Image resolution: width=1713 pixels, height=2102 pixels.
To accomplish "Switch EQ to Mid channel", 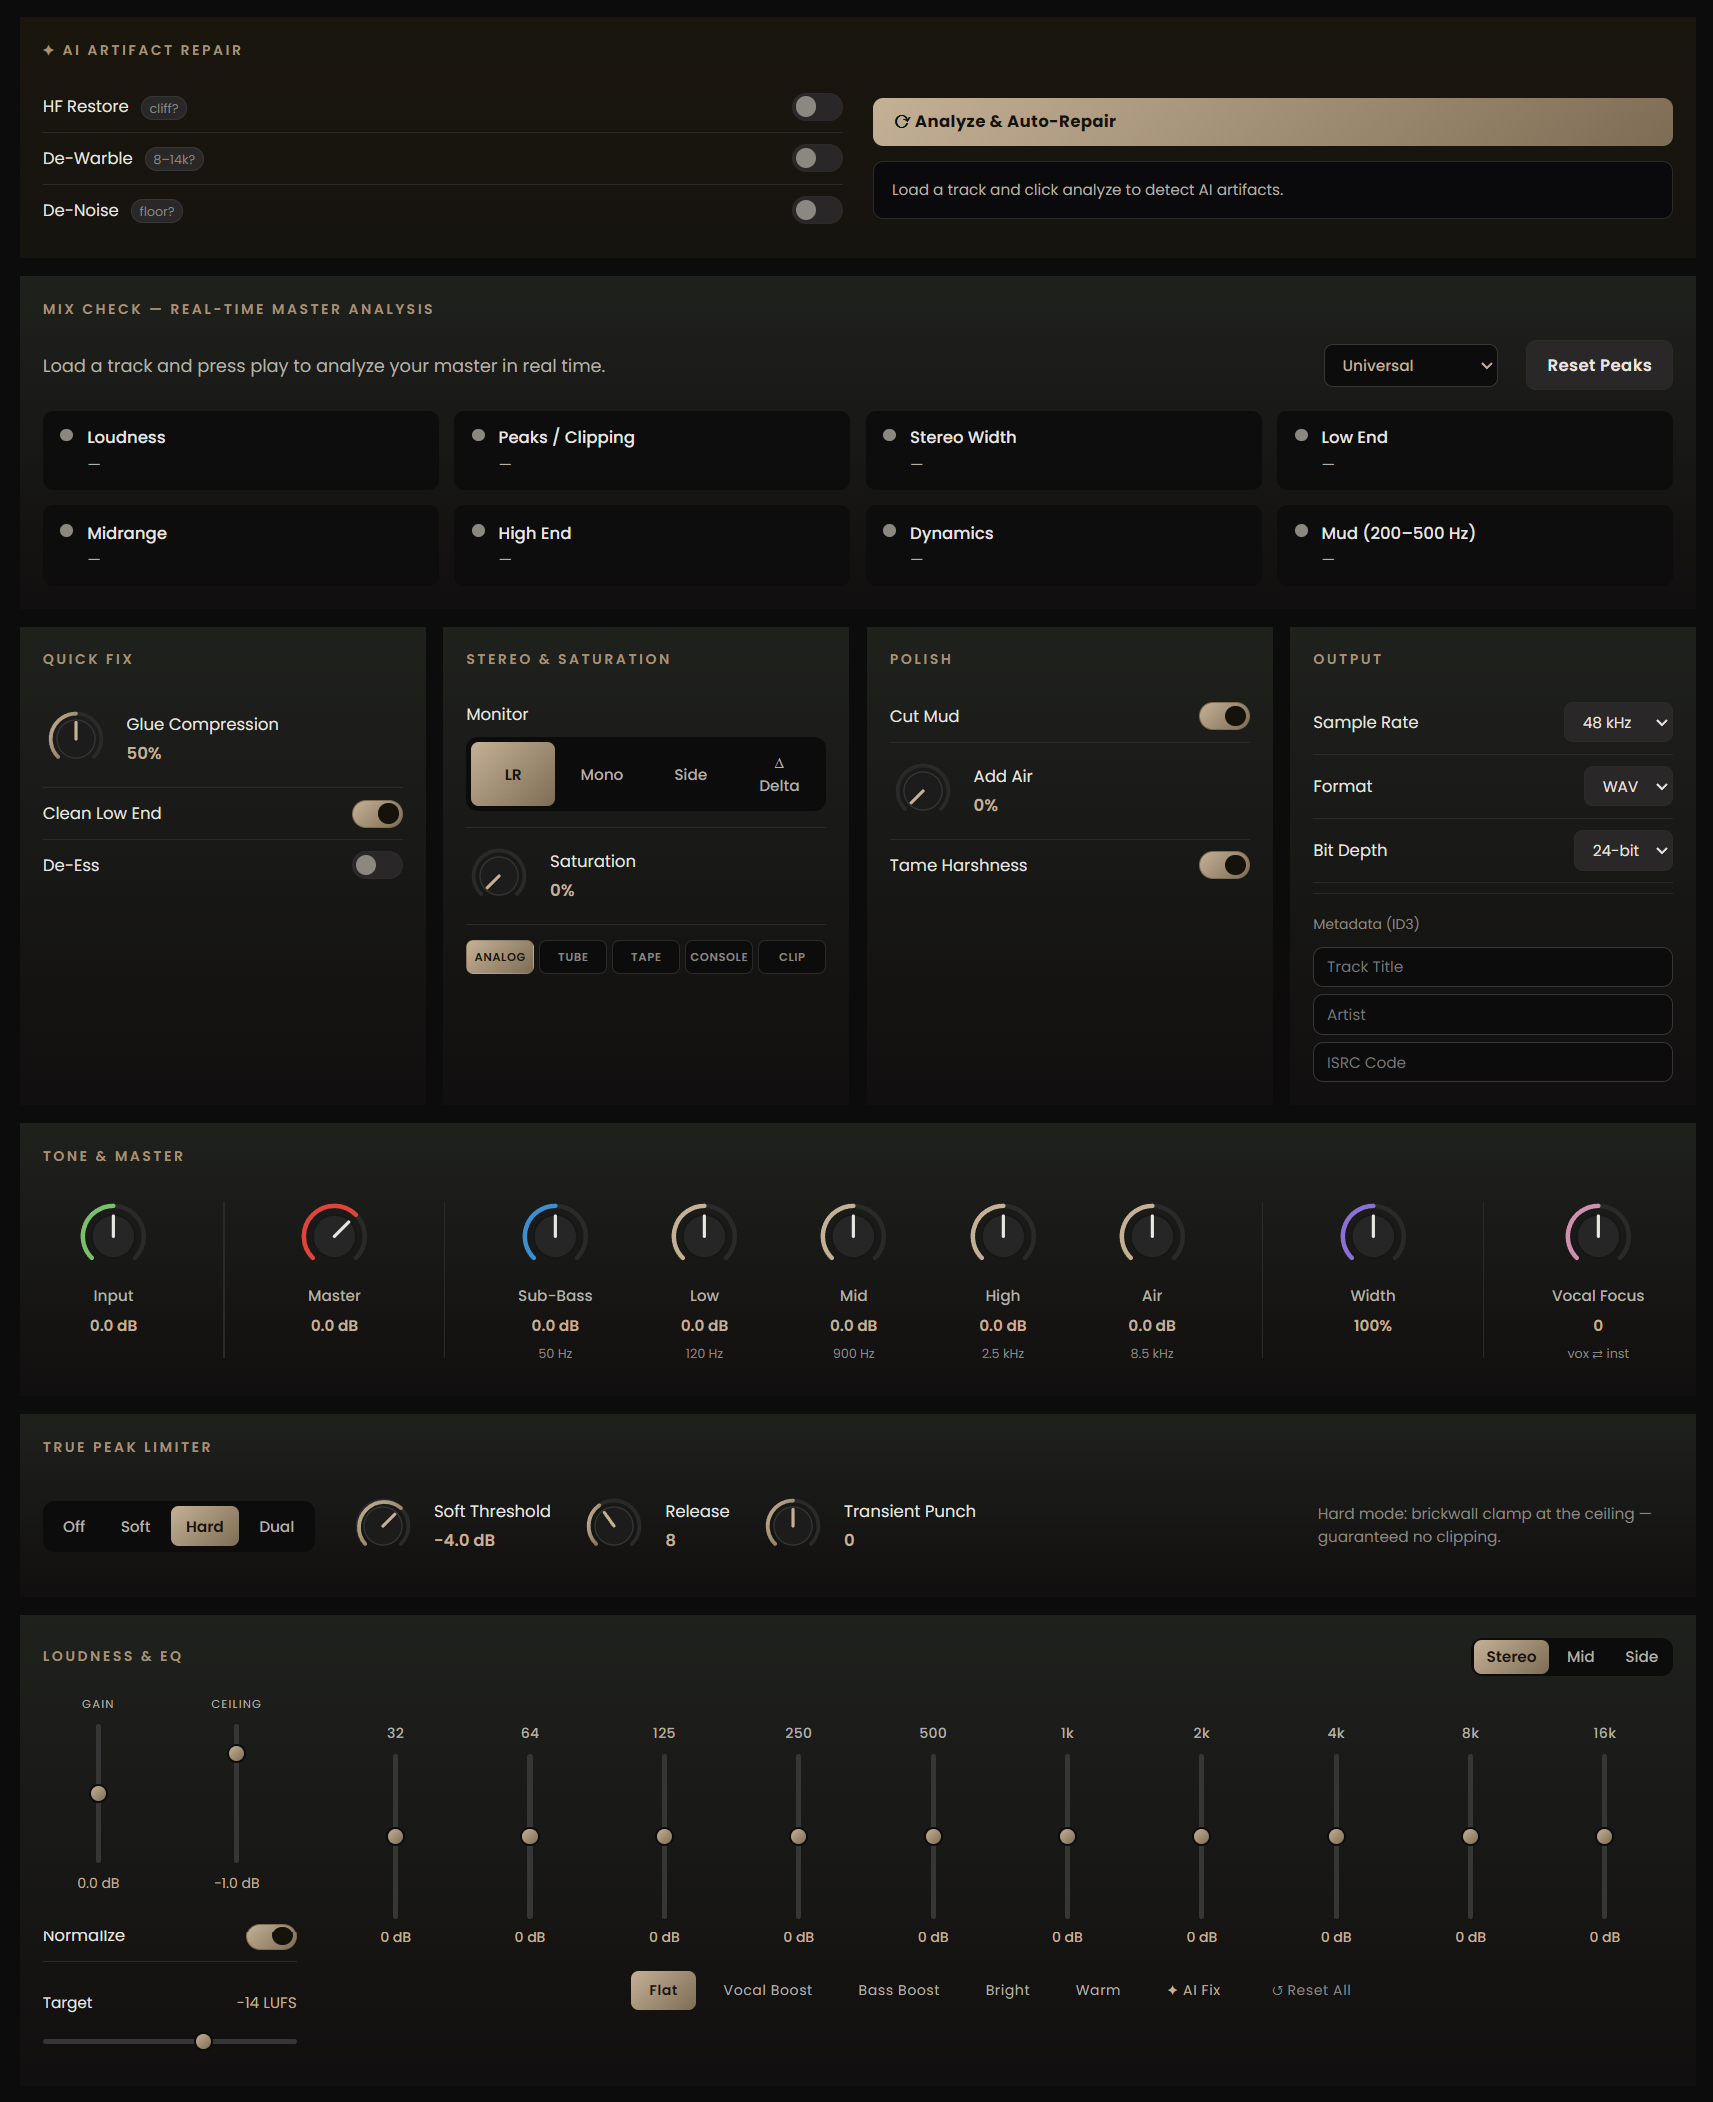I will coord(1580,1657).
